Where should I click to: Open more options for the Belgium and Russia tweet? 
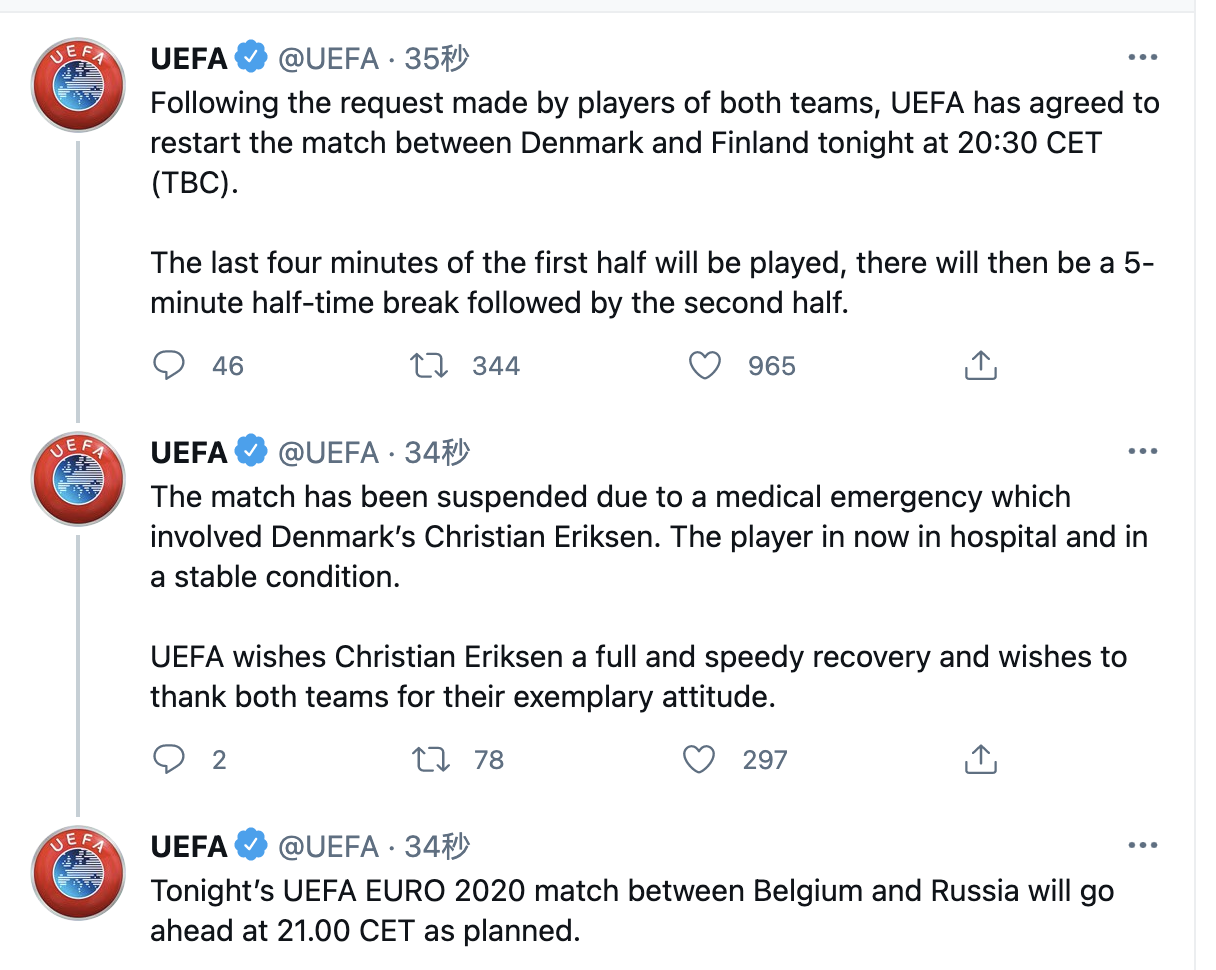click(1142, 846)
